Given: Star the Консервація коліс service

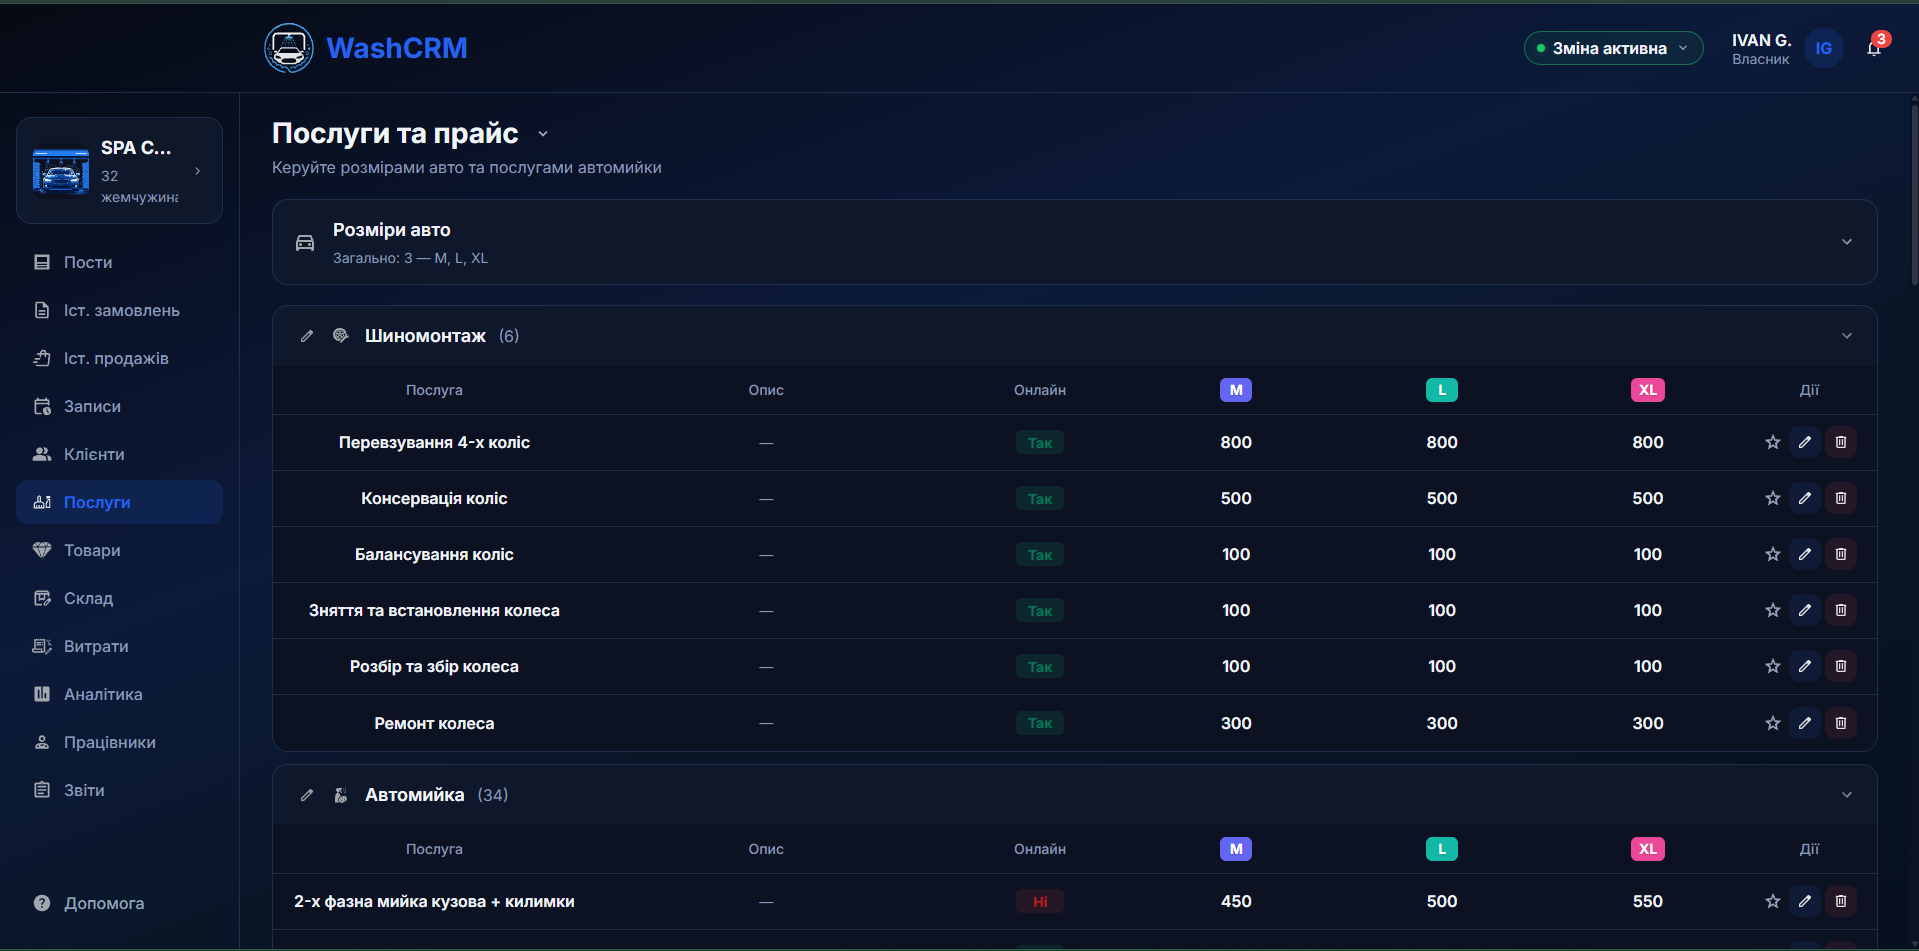Looking at the screenshot, I should point(1773,498).
